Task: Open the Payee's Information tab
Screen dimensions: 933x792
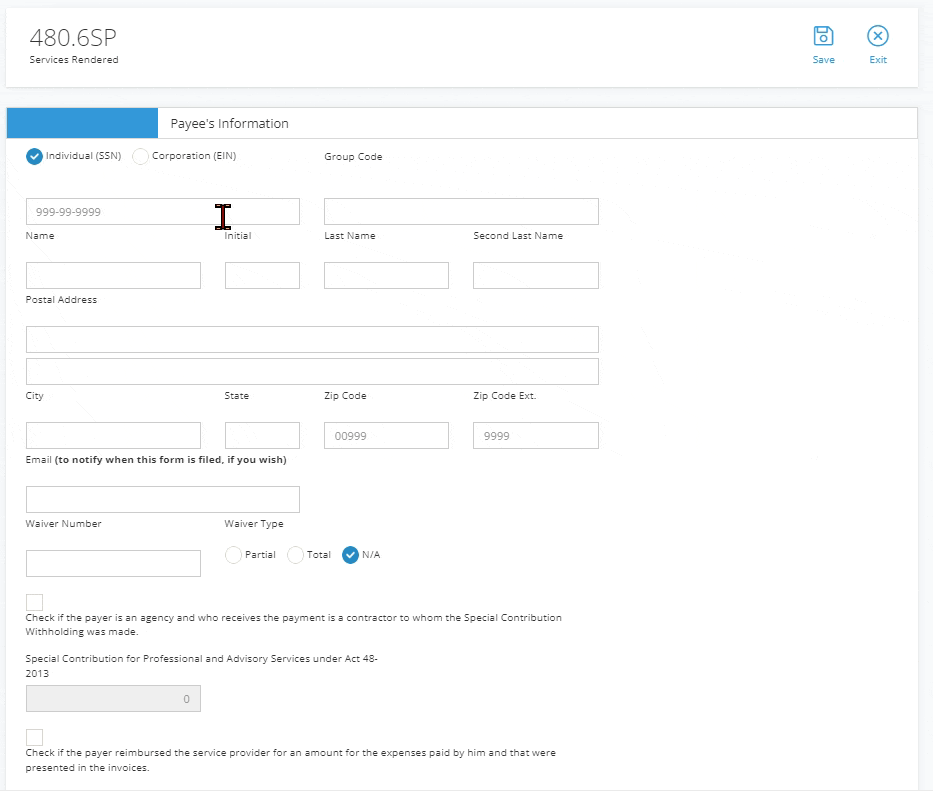Action: click(x=230, y=124)
